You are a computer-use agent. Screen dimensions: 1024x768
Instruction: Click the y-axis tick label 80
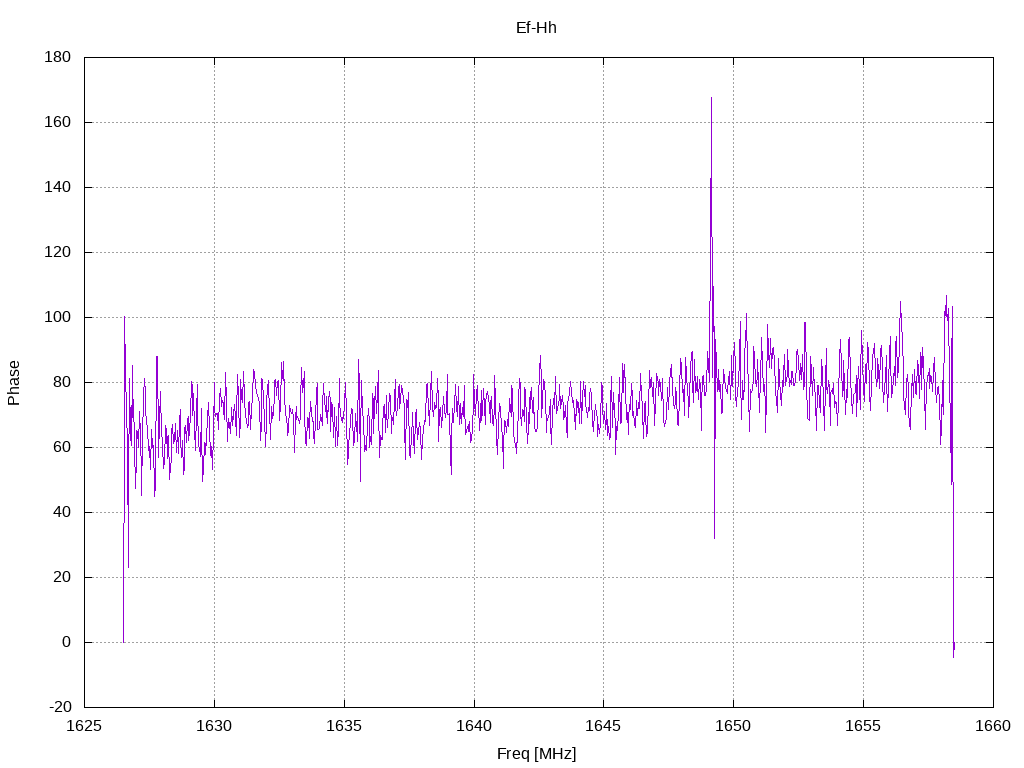click(x=62, y=382)
